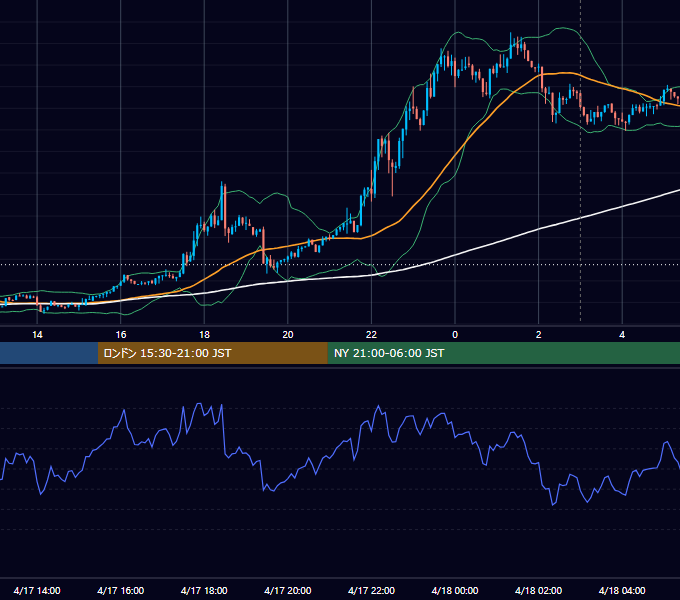Click the 4/18 04:00 time label
The image size is (680, 600).
(622, 590)
